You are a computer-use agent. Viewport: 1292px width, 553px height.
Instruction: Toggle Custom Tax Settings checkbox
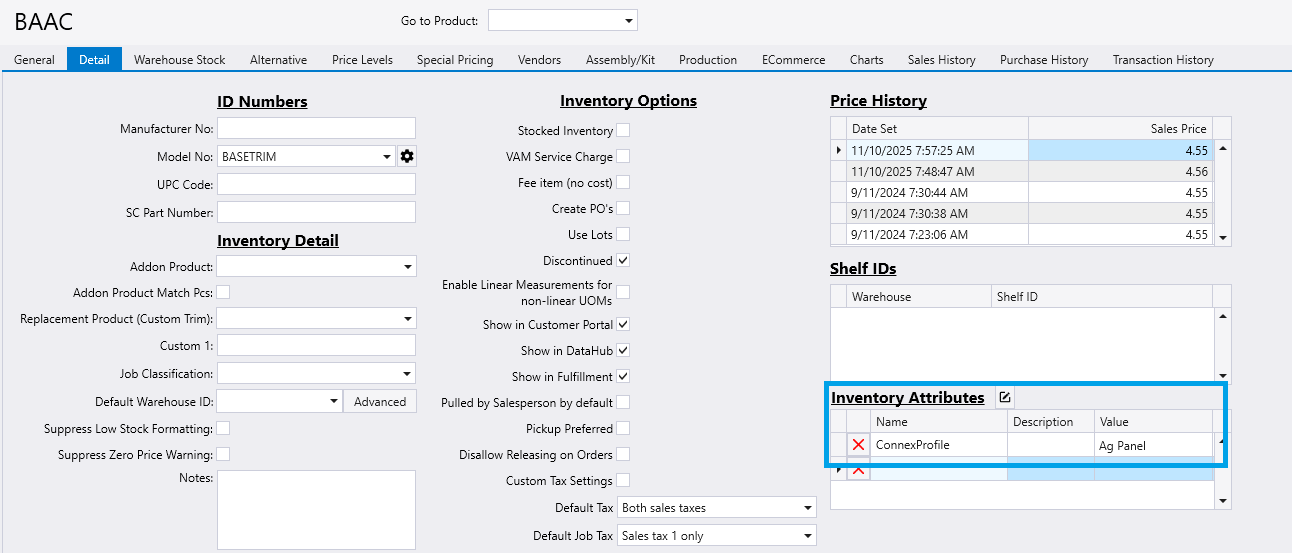pos(623,480)
